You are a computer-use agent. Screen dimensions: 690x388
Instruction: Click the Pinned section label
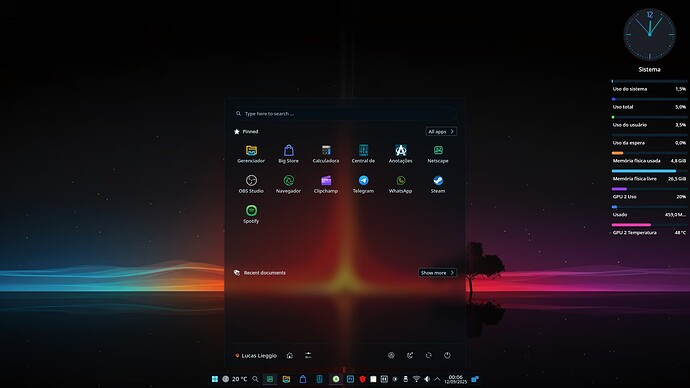[x=250, y=132]
